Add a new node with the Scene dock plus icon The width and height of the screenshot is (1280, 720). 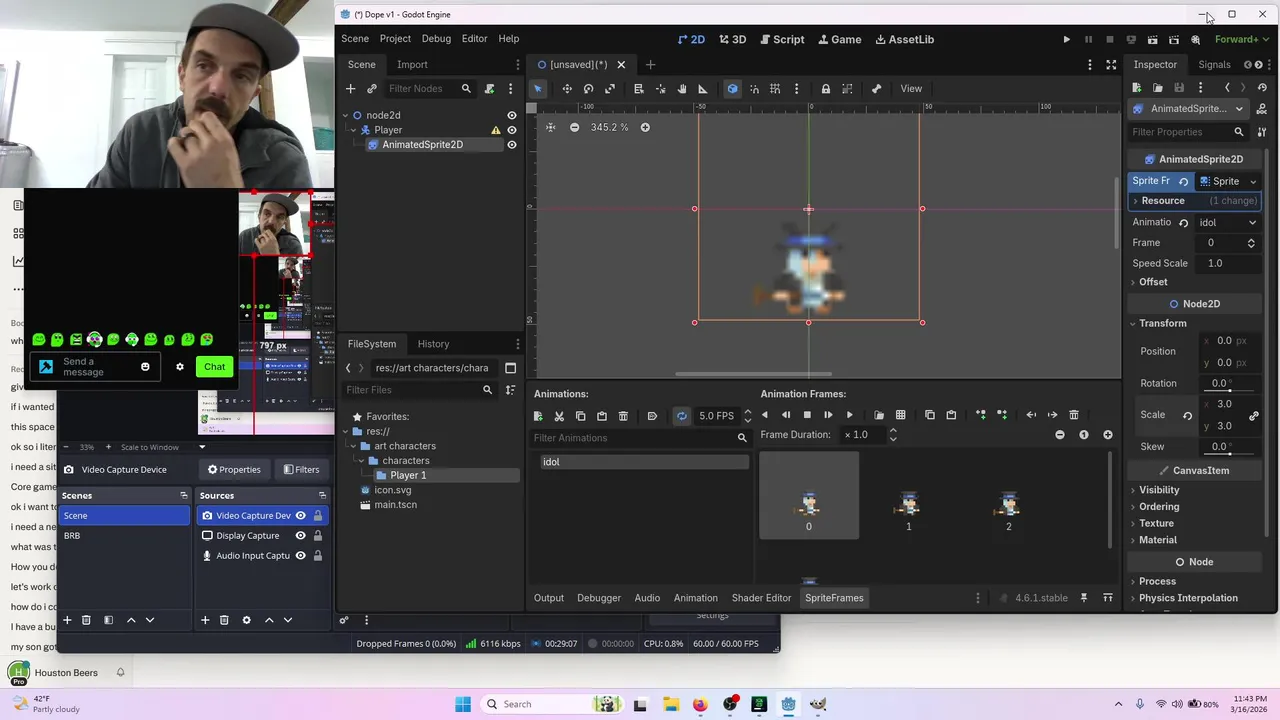pos(351,89)
